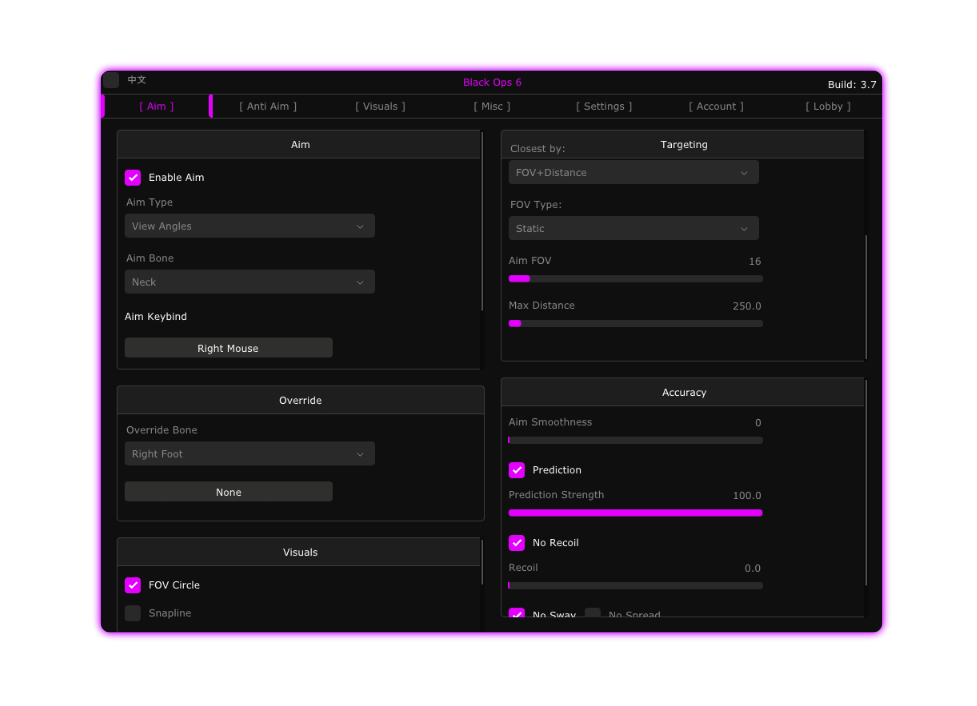Uncheck the Enable Aim checkbox

[x=133, y=178]
